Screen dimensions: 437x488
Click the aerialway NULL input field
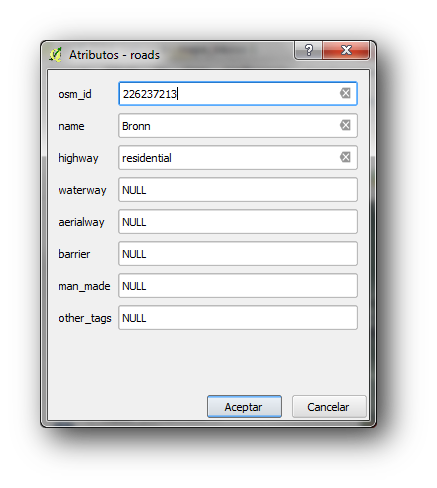click(x=238, y=222)
